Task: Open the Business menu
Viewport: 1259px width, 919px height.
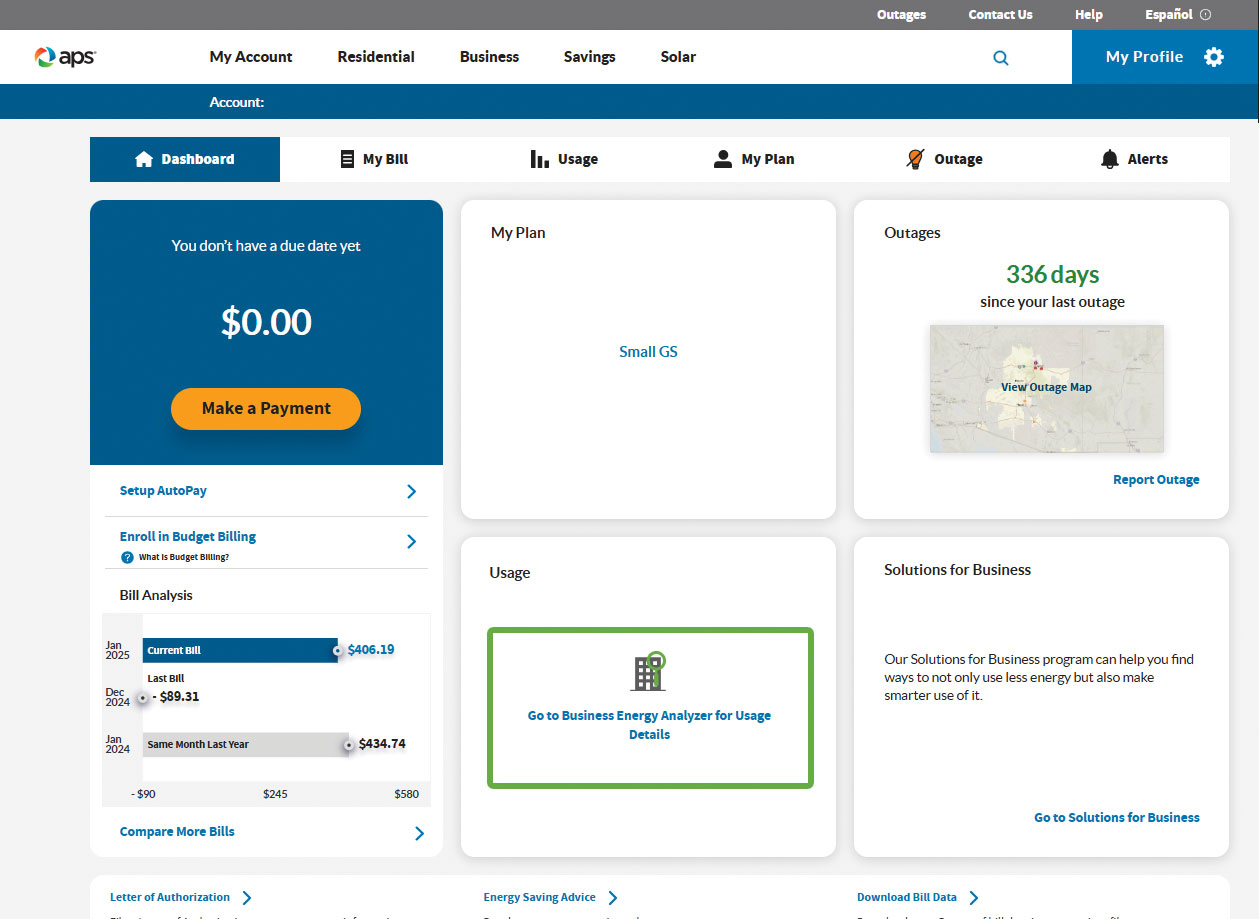Action: 489,57
